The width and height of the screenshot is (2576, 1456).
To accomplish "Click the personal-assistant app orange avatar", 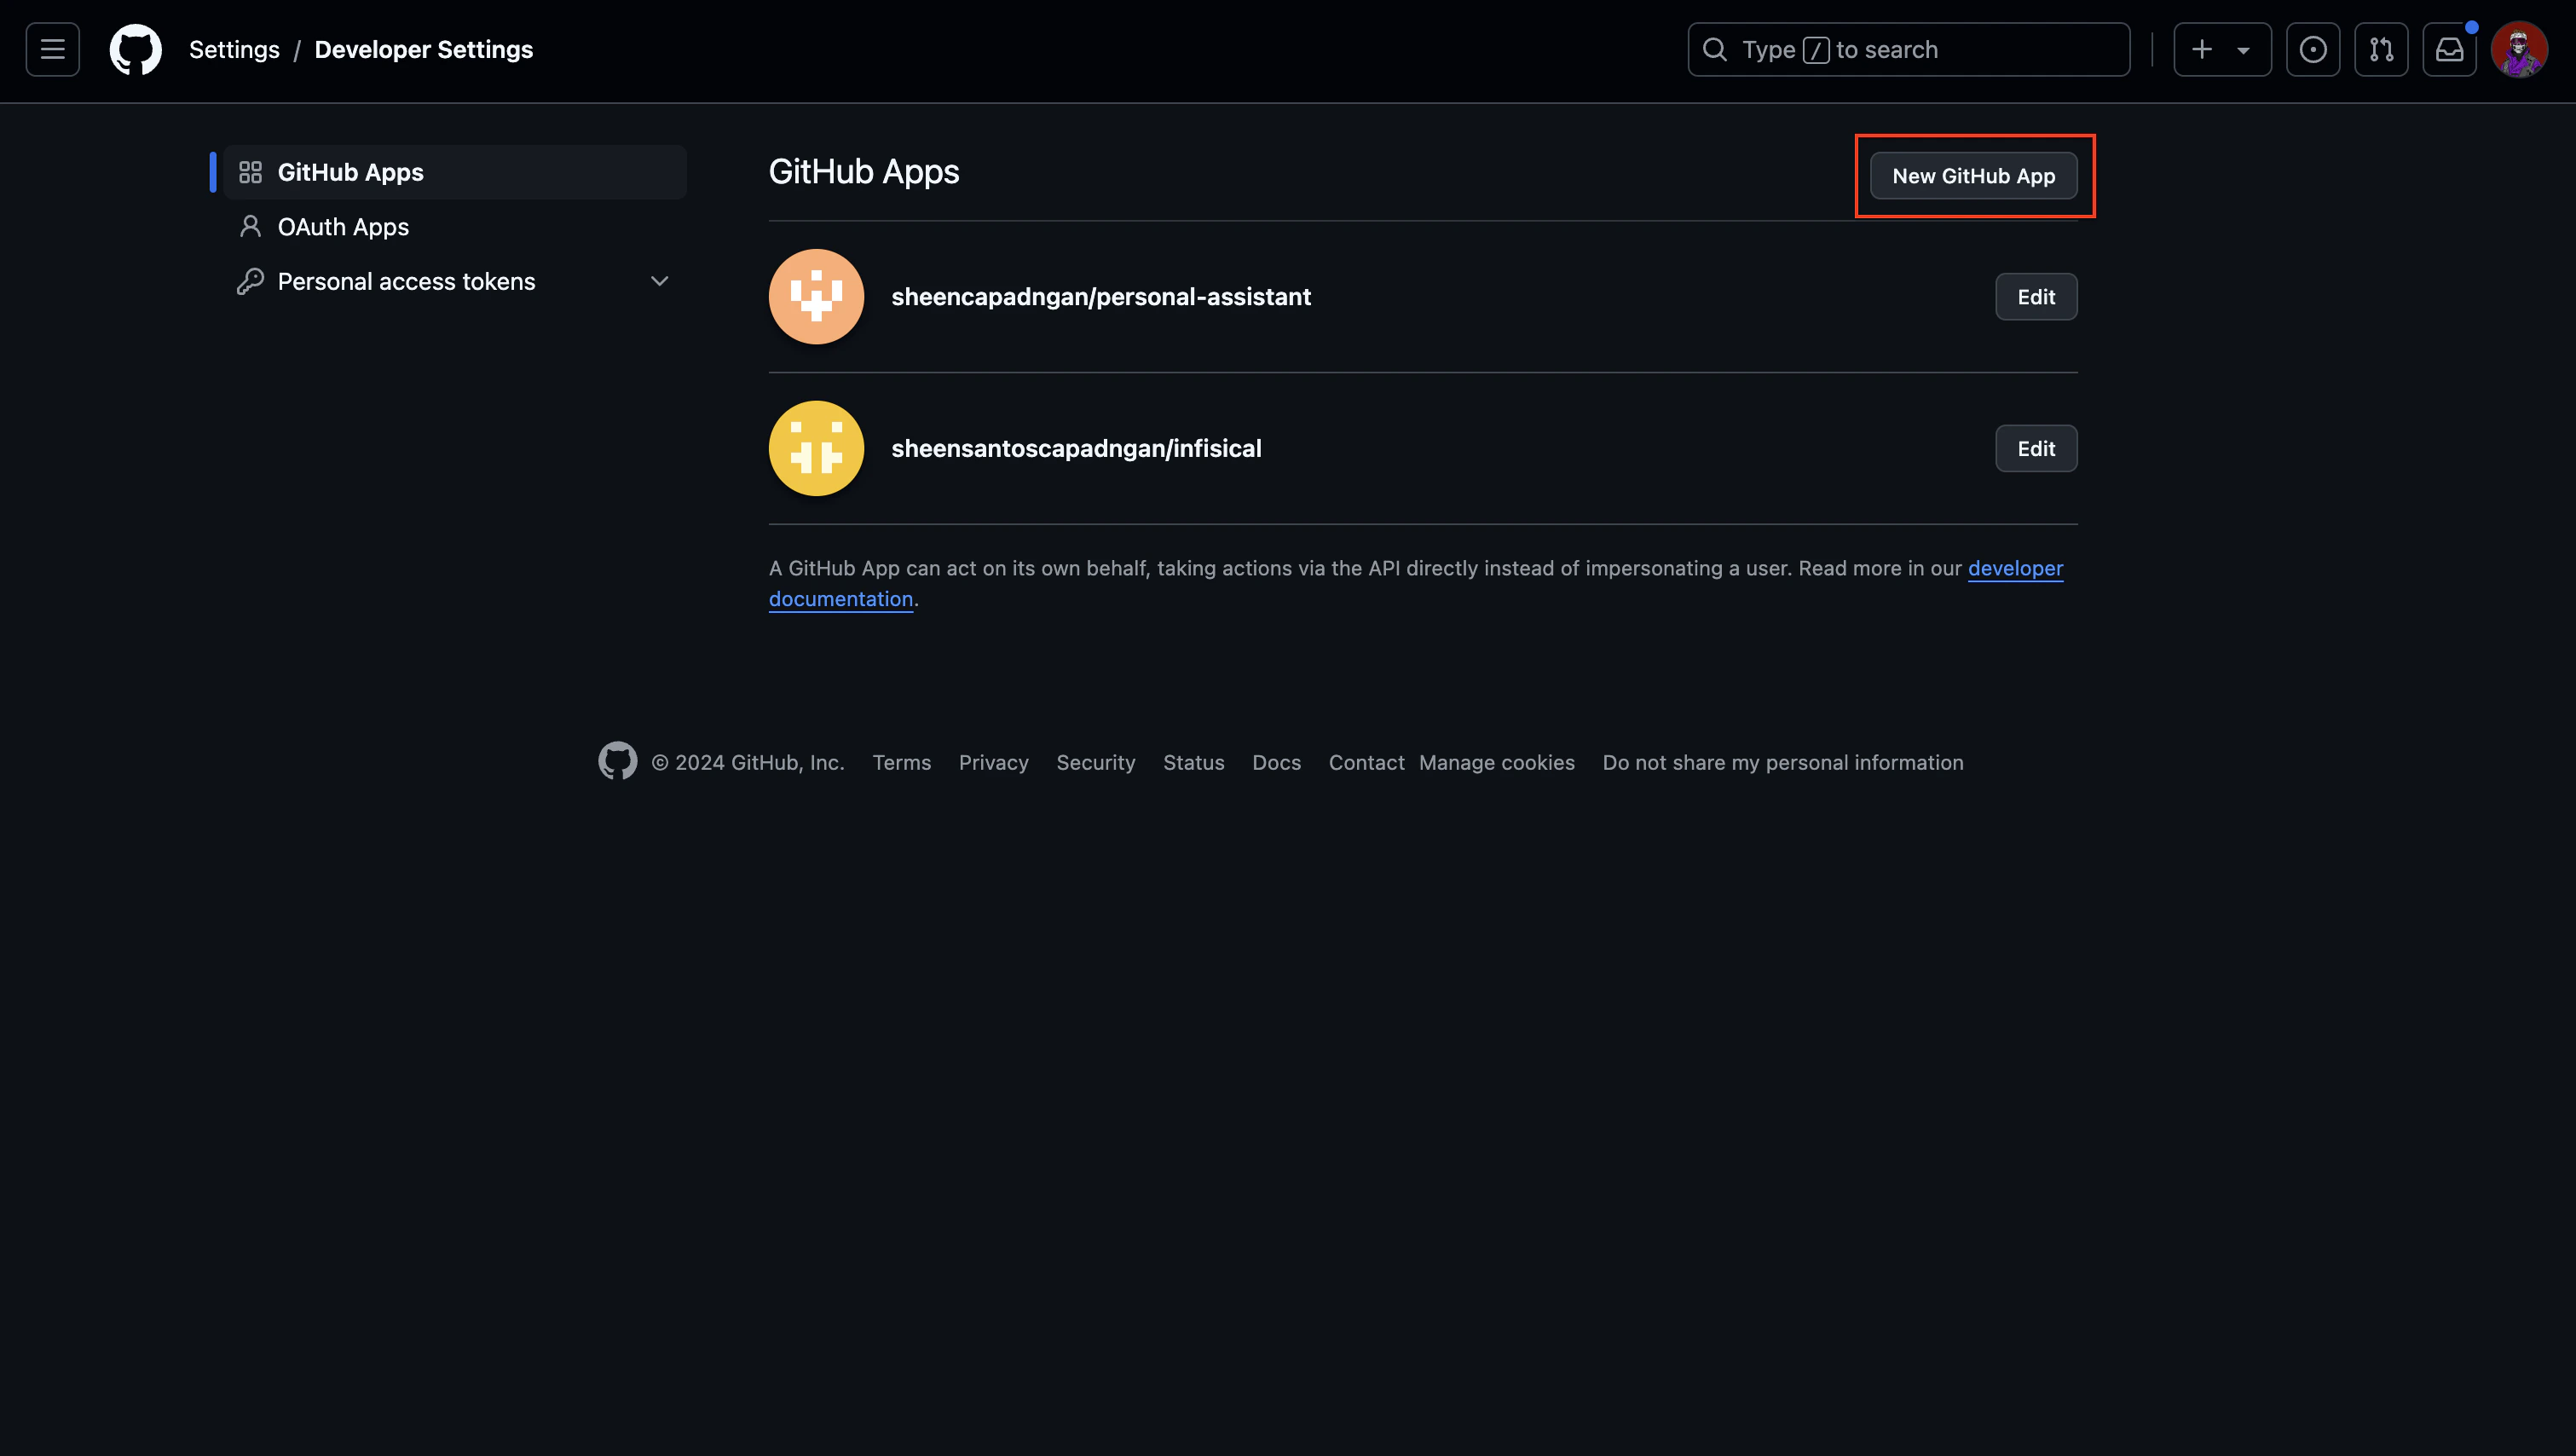I will click(816, 297).
